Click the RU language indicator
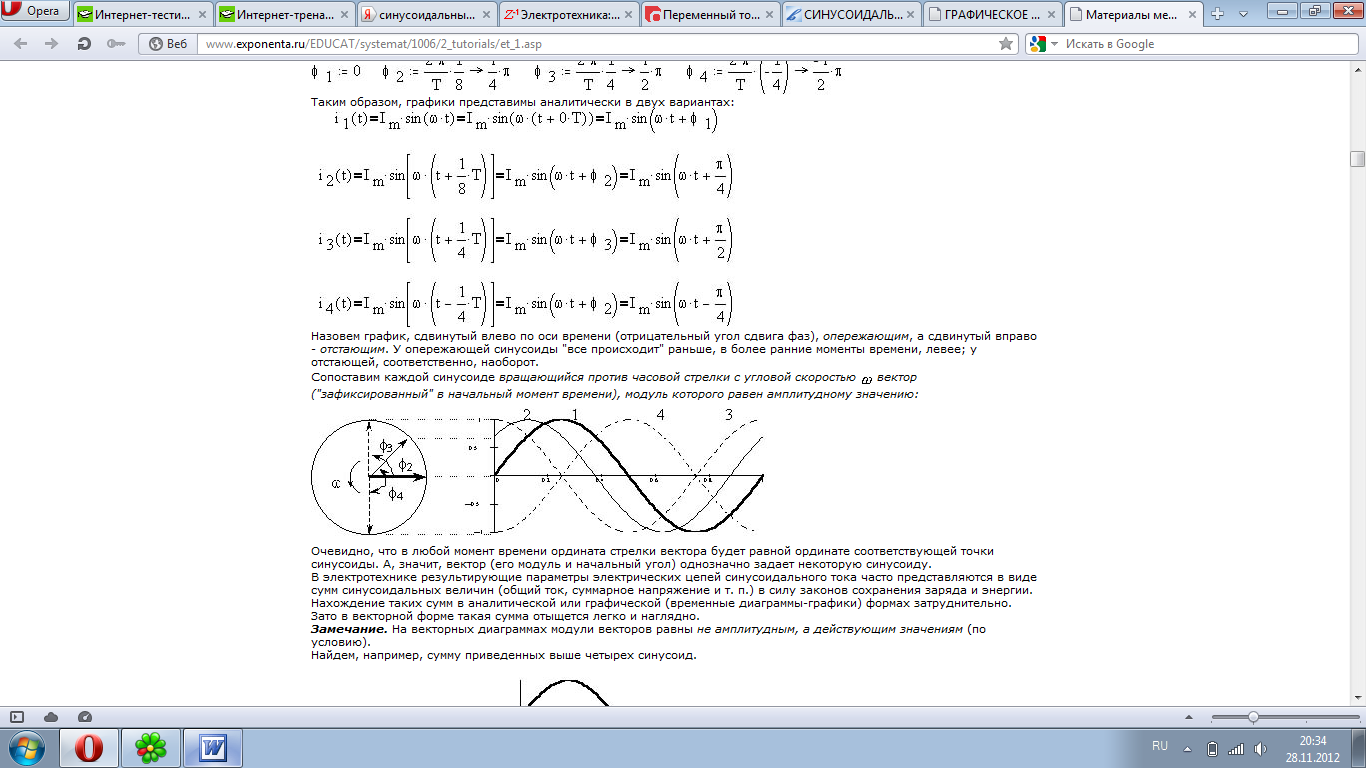The width and height of the screenshot is (1366, 768). click(1160, 747)
